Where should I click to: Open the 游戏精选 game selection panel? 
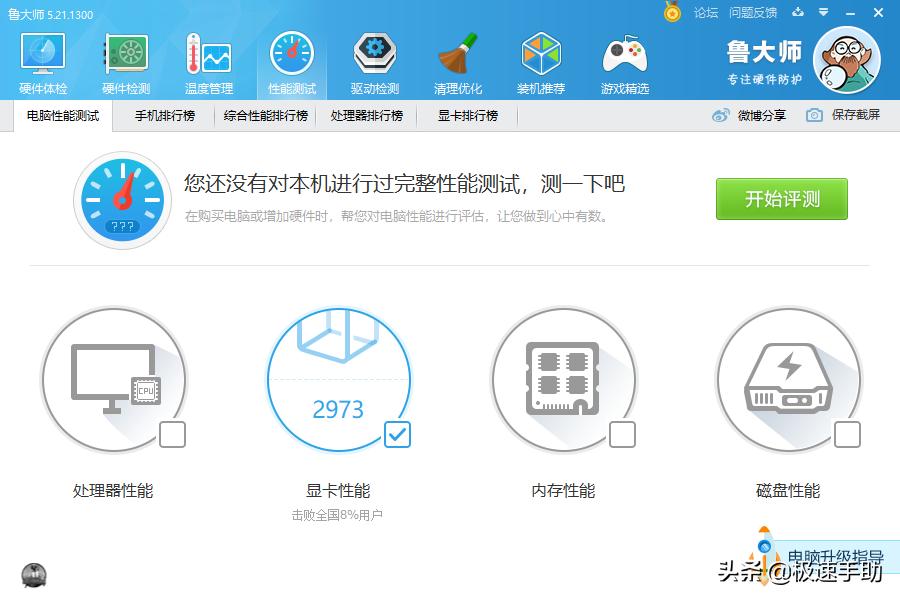[x=625, y=60]
